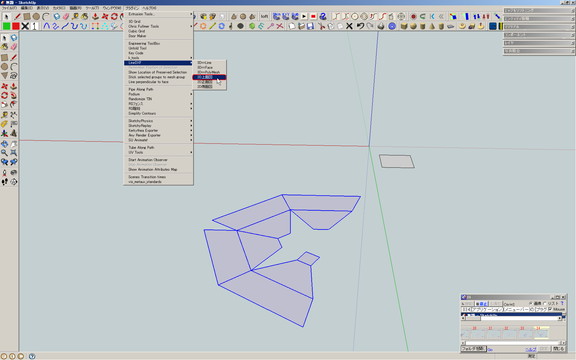Select the Push/Pull tool in left toolbar

click(x=14, y=86)
